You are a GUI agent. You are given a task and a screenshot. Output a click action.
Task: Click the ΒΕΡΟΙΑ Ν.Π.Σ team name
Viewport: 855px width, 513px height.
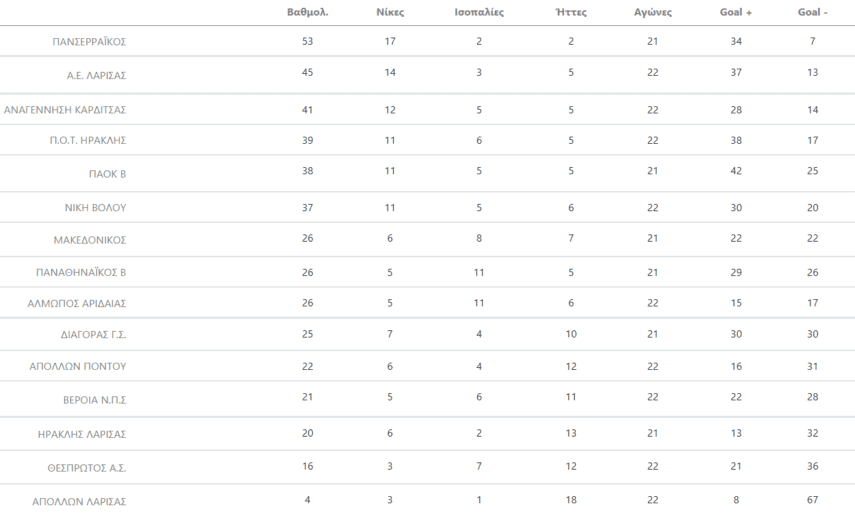pyautogui.click(x=94, y=399)
